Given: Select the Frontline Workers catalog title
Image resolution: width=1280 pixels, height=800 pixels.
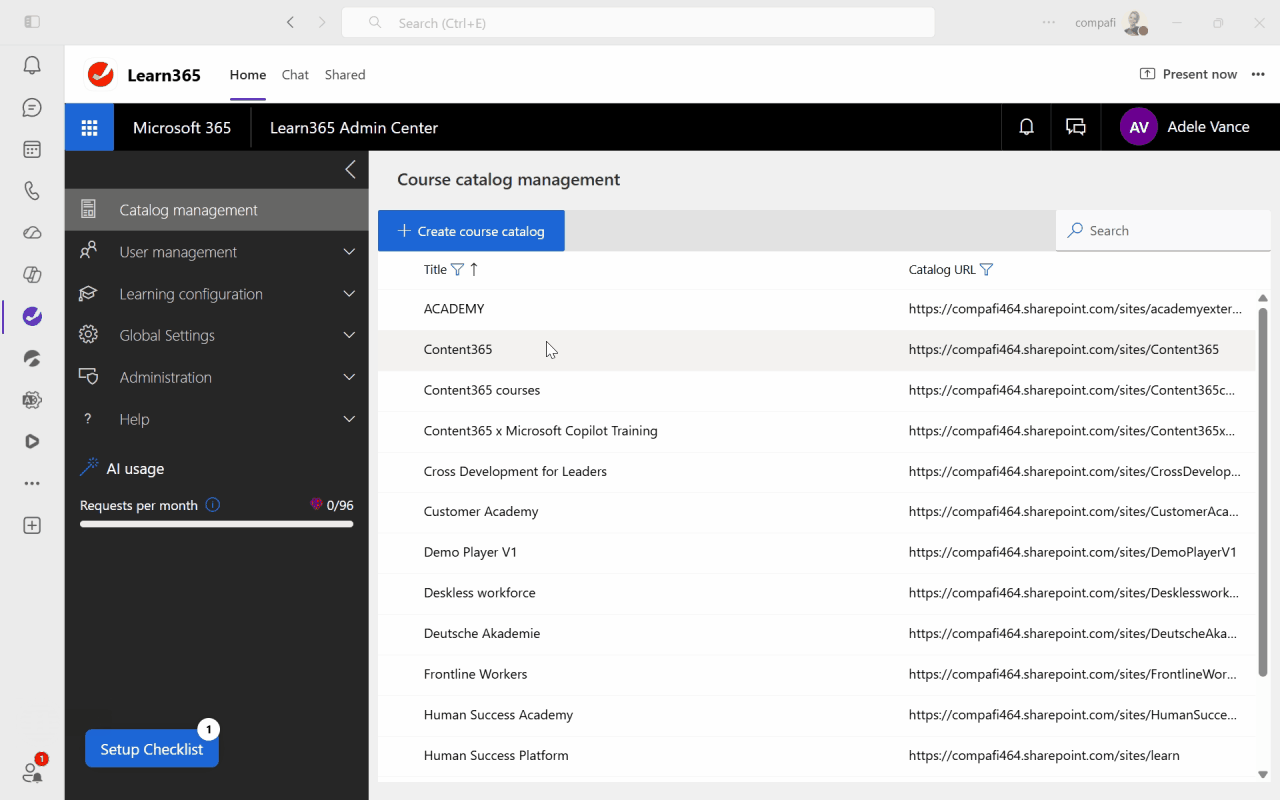Looking at the screenshot, I should pos(475,674).
